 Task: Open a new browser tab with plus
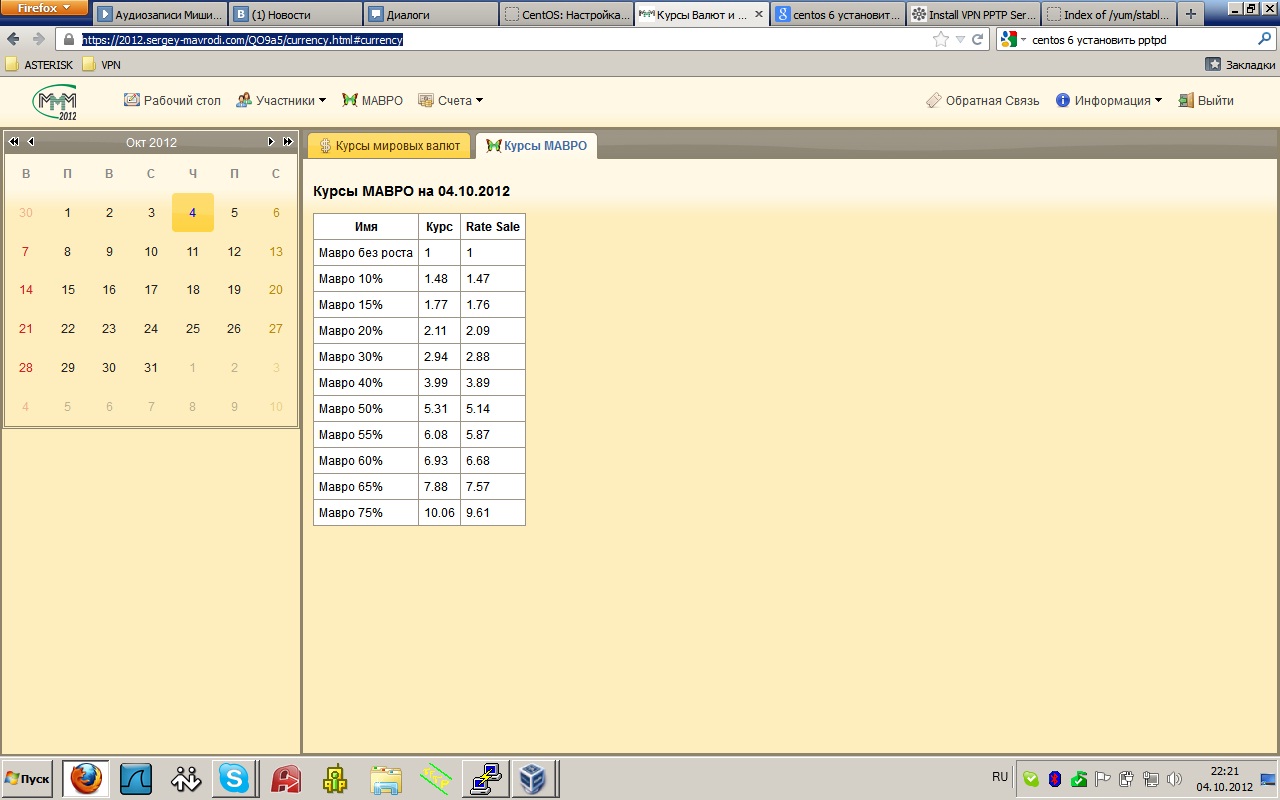pyautogui.click(x=1190, y=14)
